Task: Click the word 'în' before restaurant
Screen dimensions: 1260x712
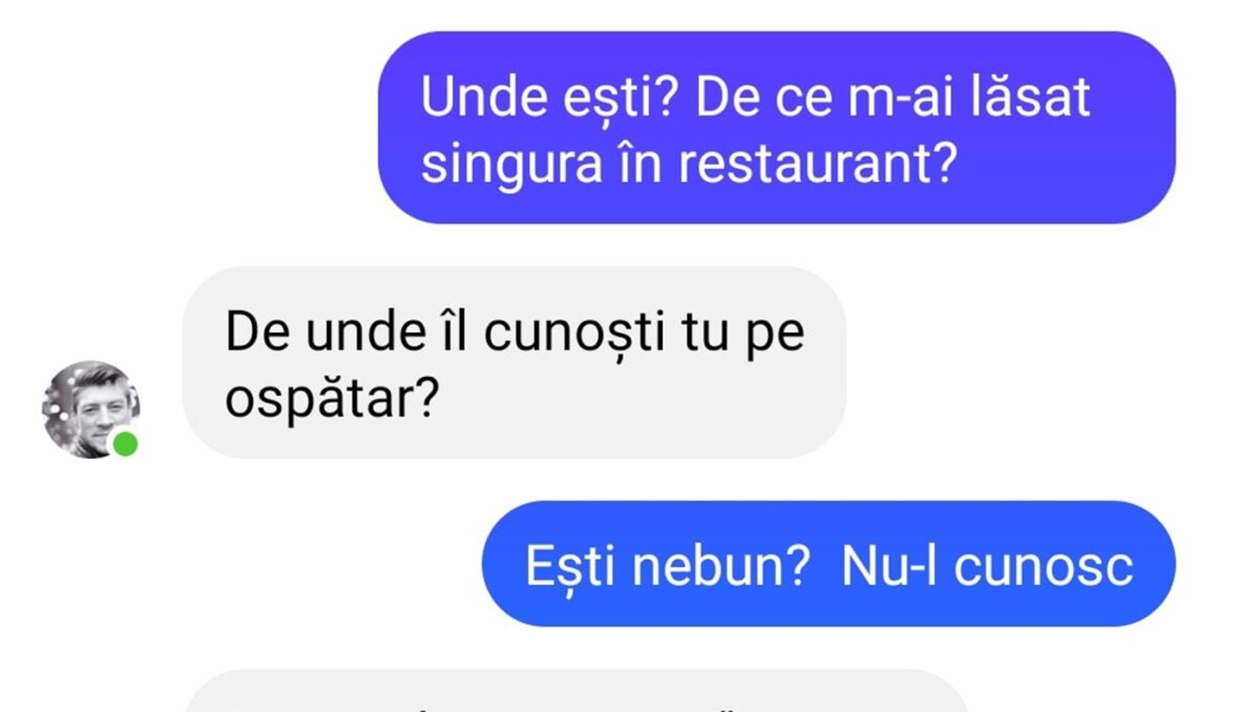Action: coord(639,165)
